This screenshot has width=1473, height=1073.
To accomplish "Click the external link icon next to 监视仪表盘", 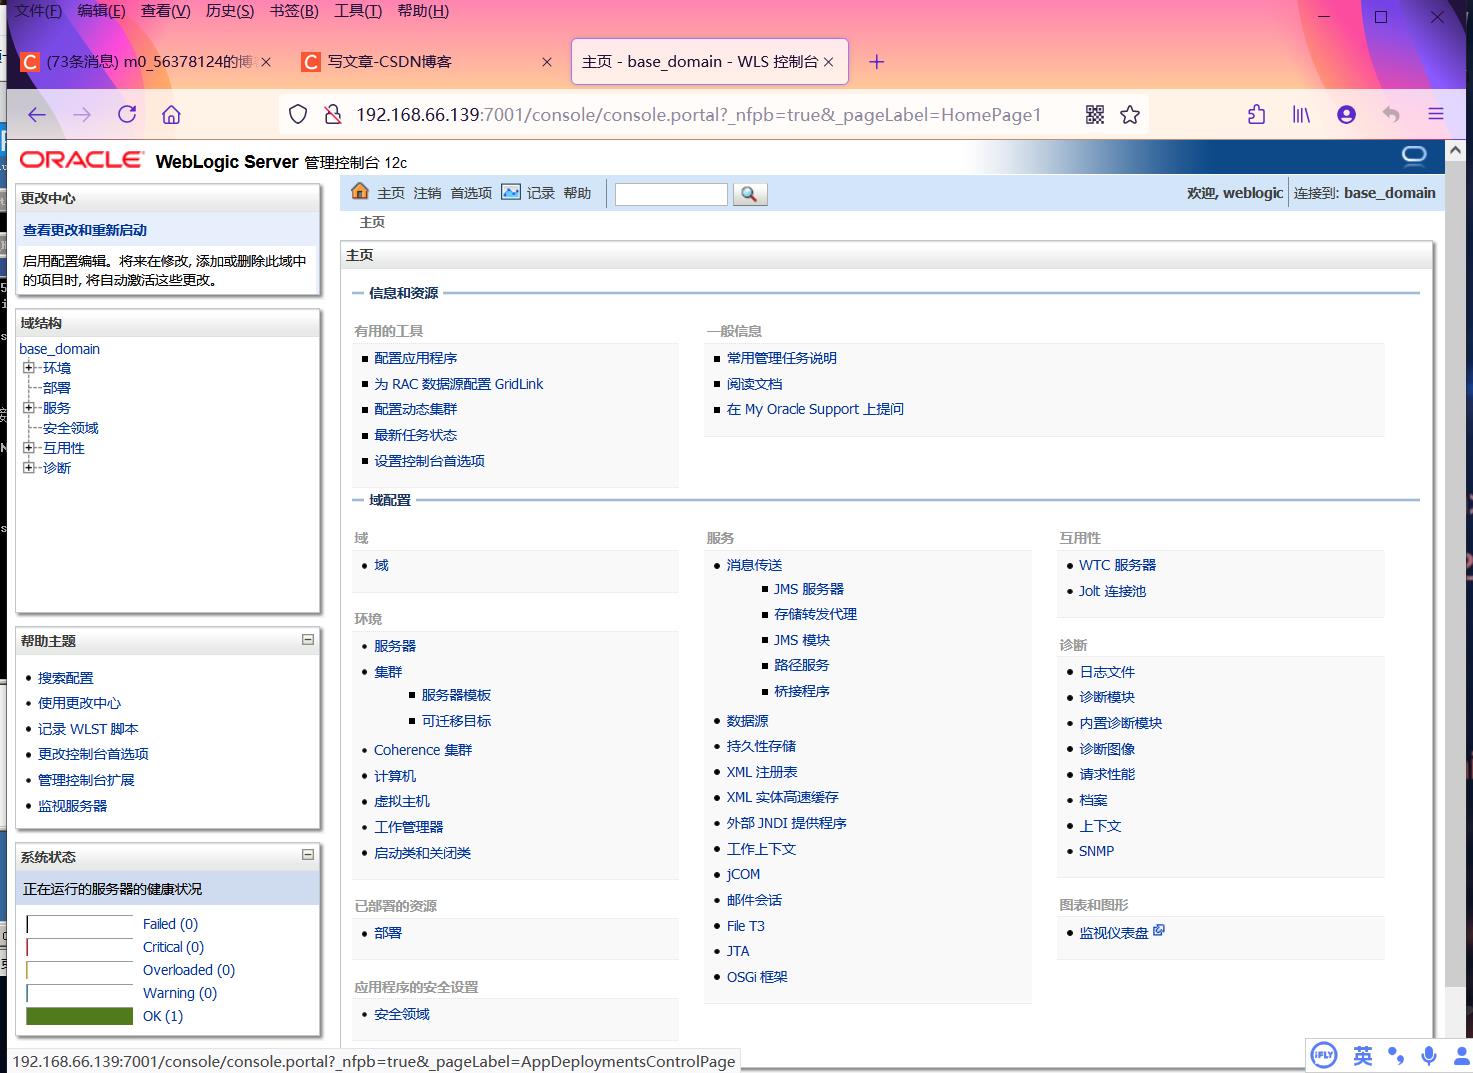I will tap(1159, 930).
